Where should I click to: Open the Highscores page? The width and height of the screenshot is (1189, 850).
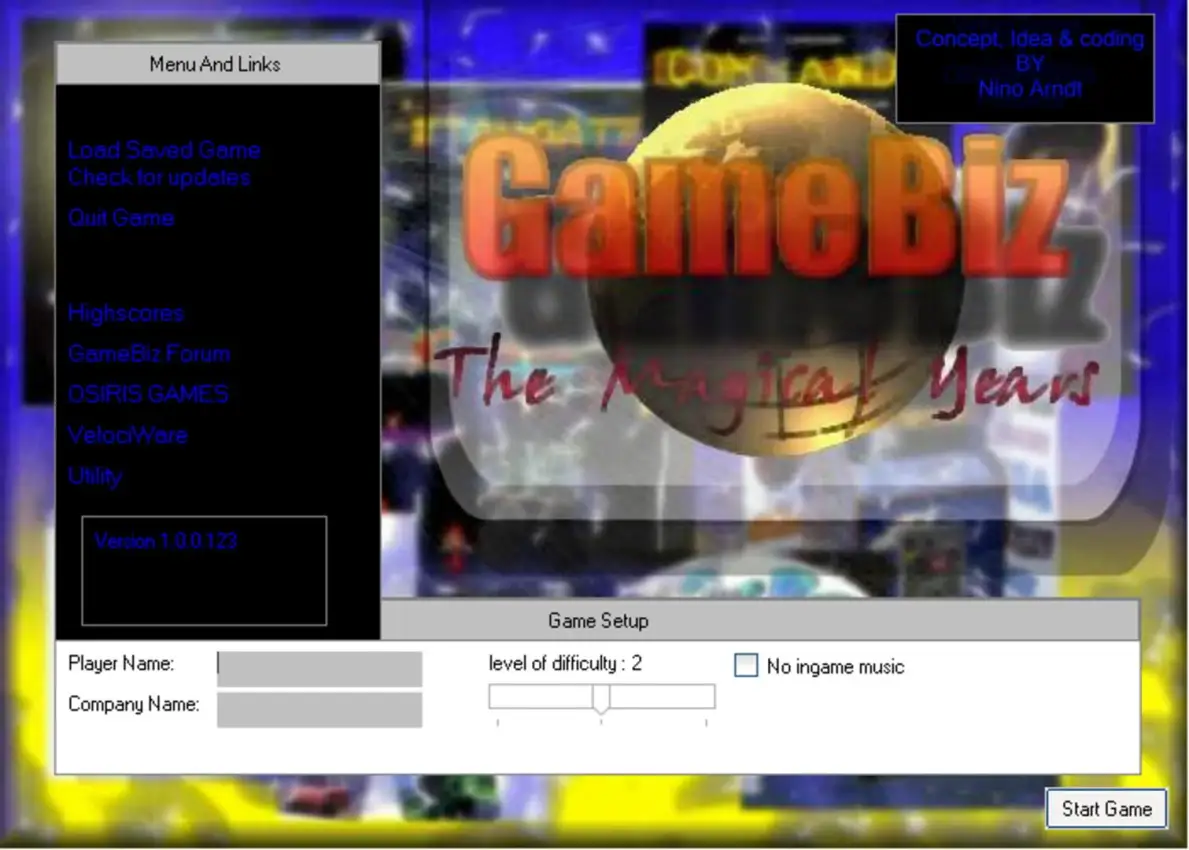point(125,313)
